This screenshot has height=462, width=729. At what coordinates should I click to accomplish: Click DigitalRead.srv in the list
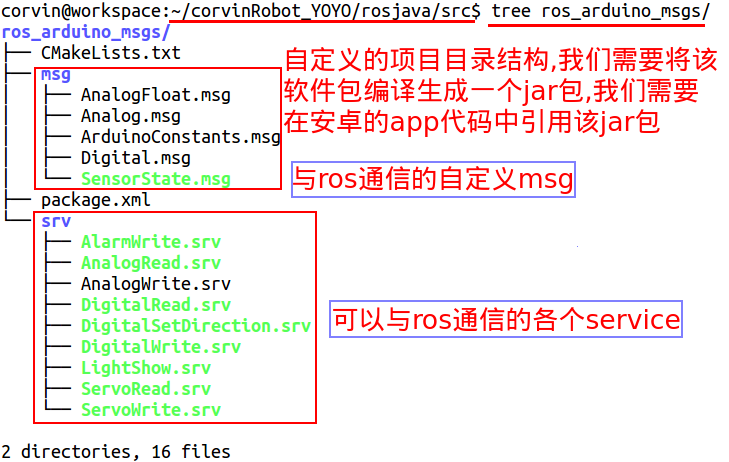tap(156, 305)
